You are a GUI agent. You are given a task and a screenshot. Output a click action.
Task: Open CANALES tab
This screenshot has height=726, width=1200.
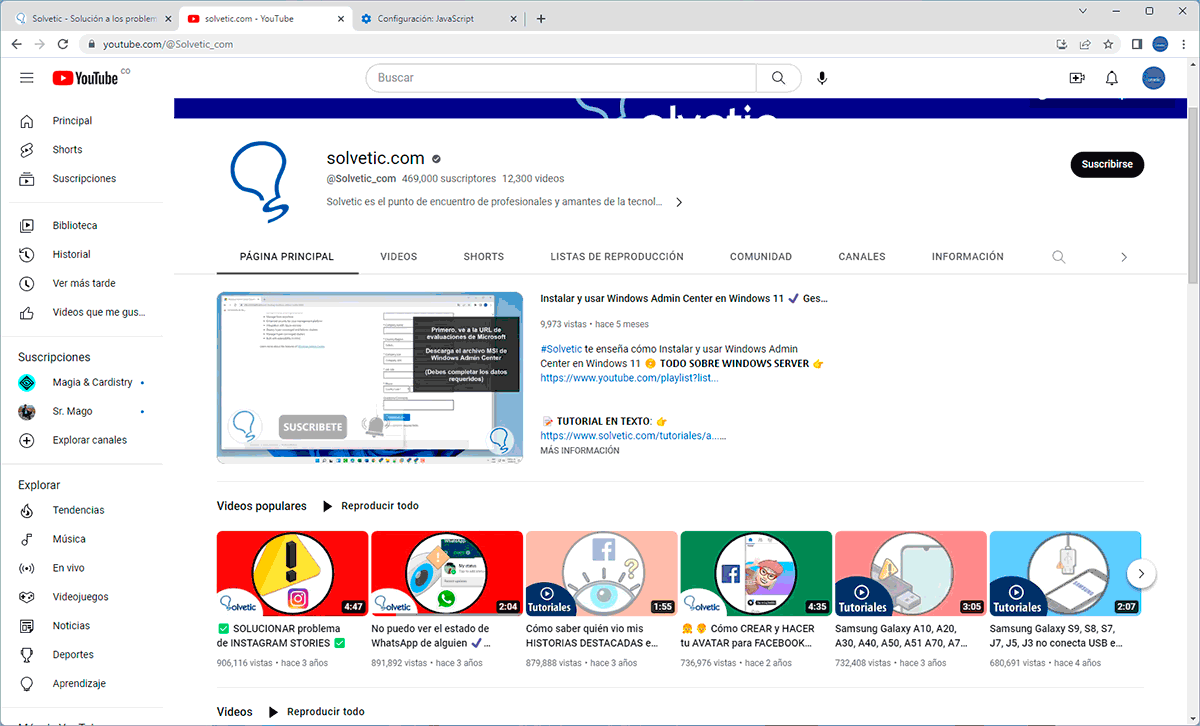(862, 257)
